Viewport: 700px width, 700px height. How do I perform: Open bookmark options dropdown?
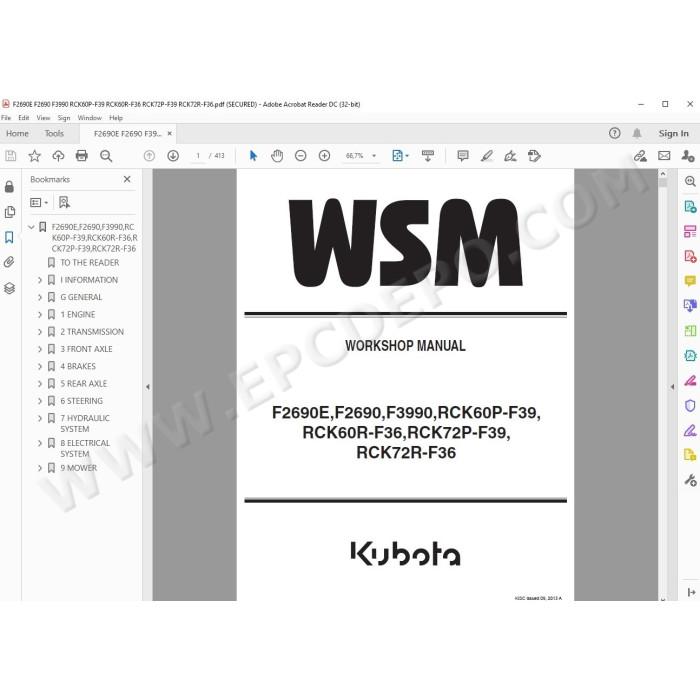(39, 203)
